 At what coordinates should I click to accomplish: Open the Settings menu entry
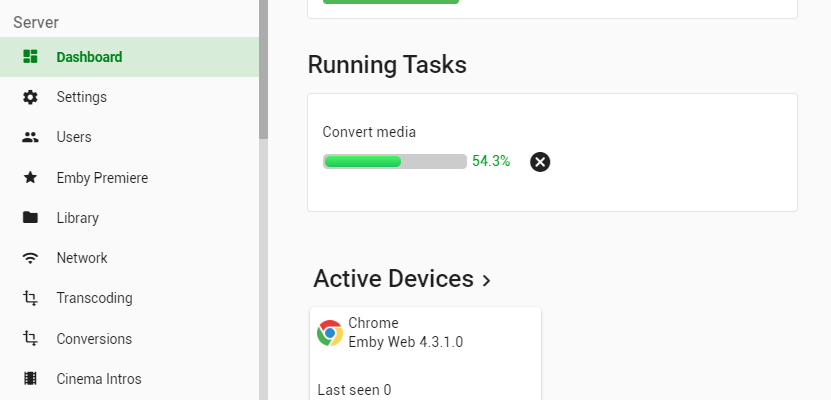82,97
